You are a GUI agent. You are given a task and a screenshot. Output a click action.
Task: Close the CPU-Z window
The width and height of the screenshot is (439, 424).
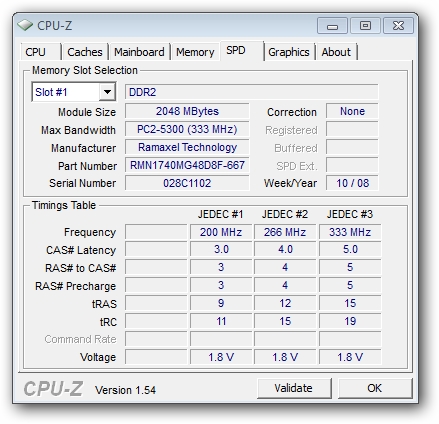pos(398,26)
